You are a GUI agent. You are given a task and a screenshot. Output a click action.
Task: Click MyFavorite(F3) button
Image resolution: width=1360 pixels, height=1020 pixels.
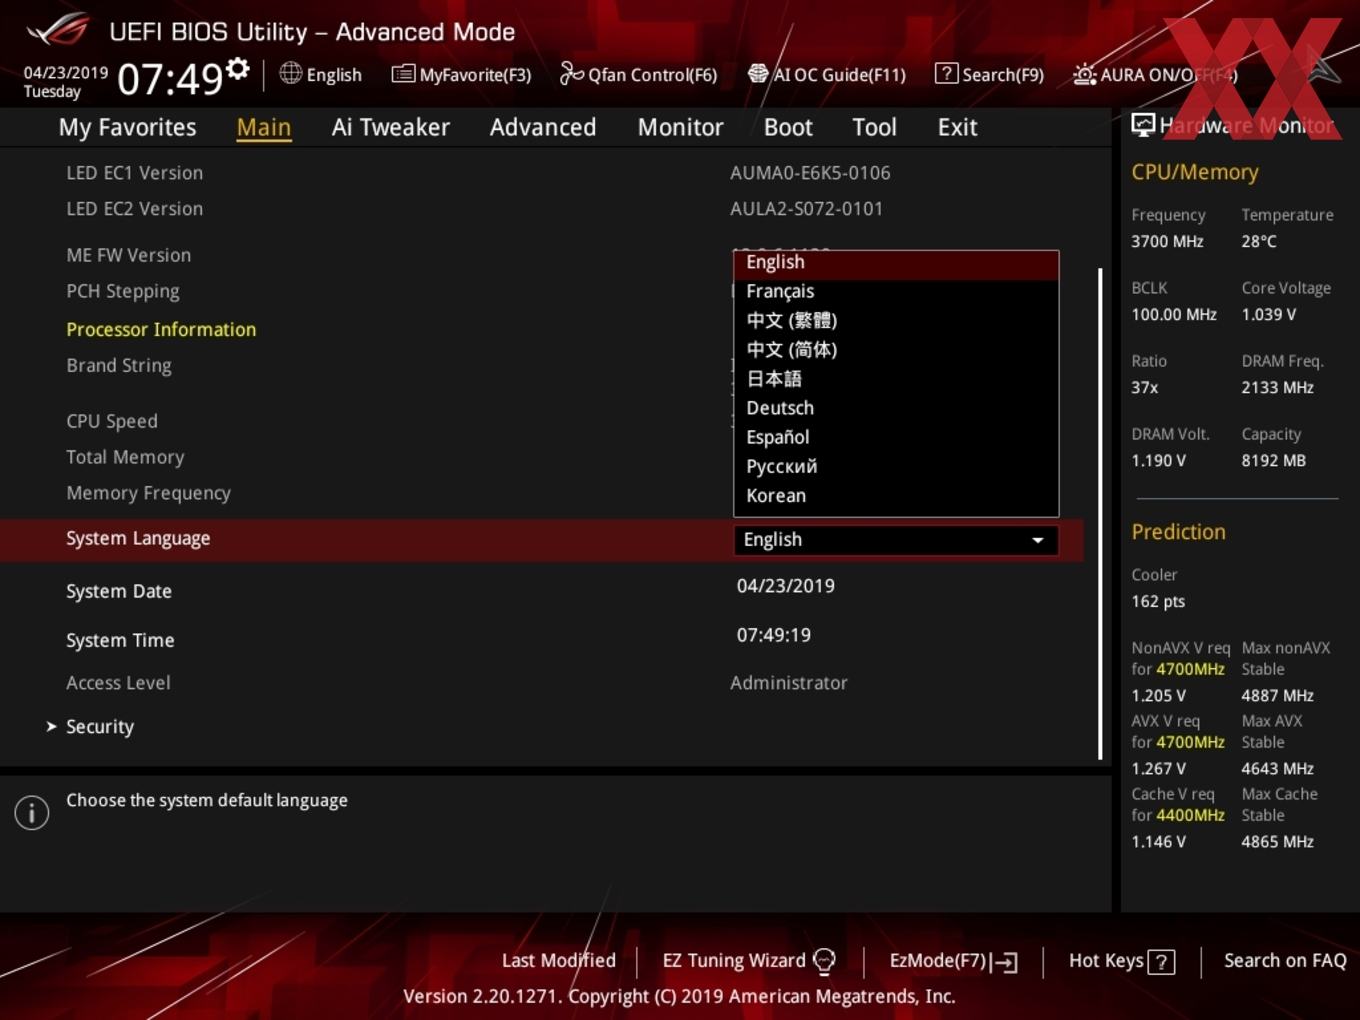click(x=462, y=75)
